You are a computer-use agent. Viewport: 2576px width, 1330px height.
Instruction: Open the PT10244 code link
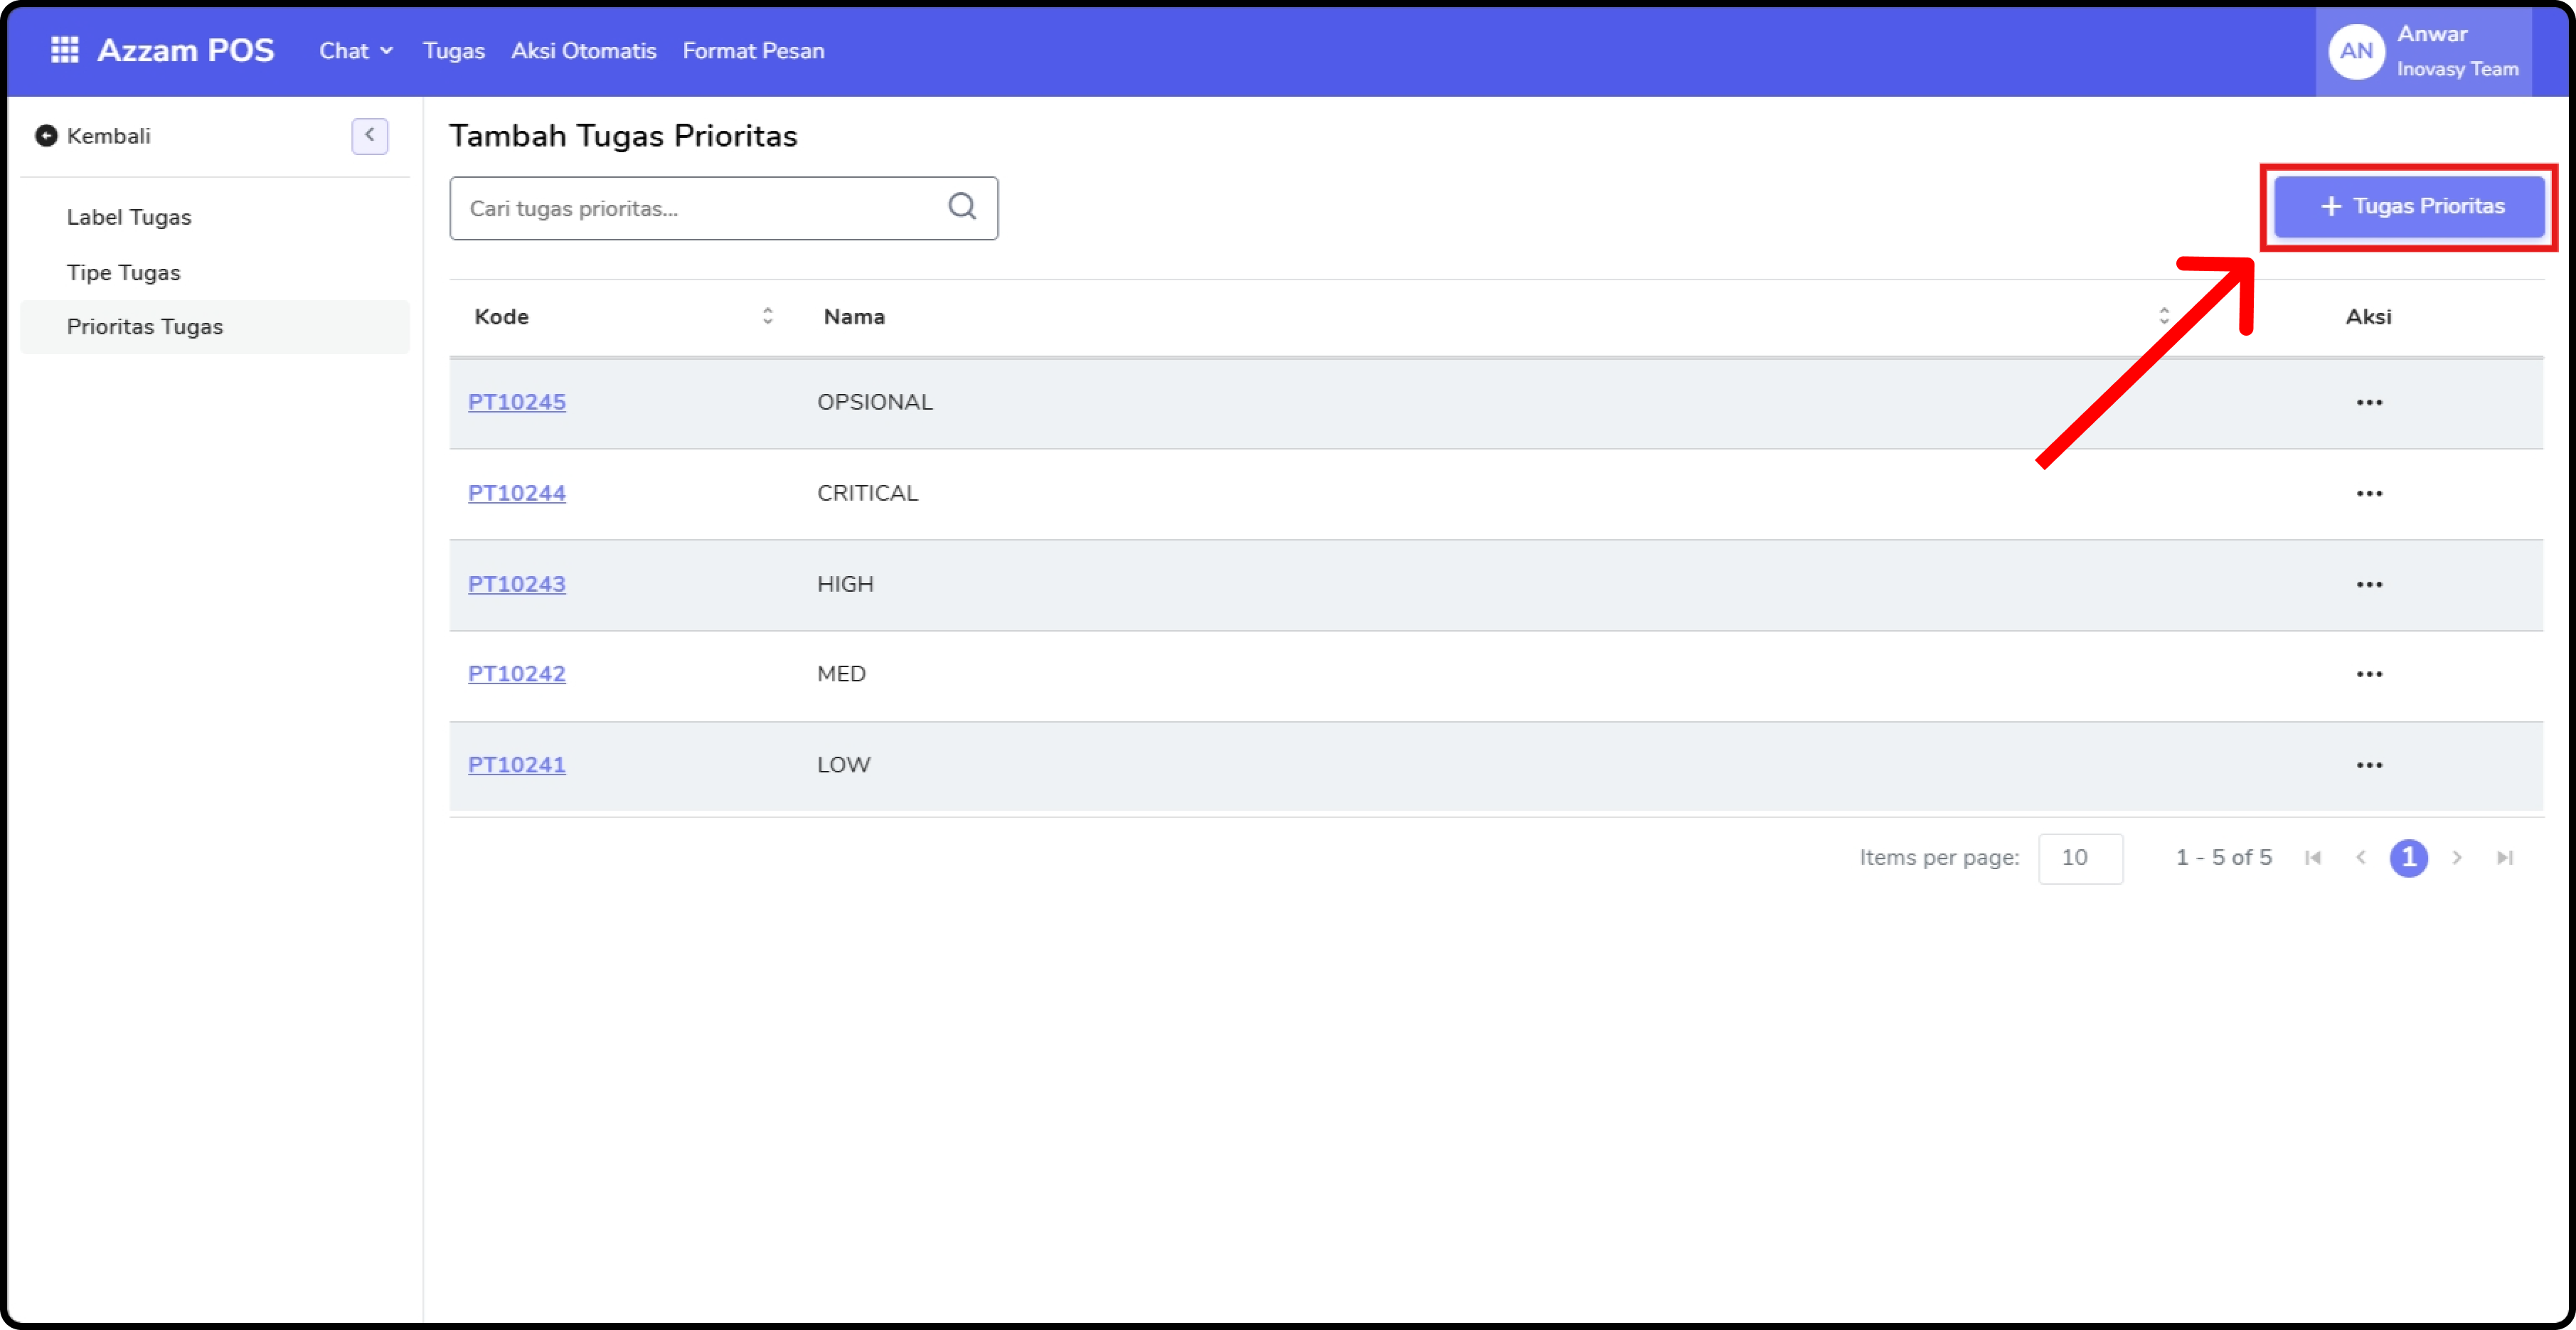click(x=516, y=493)
